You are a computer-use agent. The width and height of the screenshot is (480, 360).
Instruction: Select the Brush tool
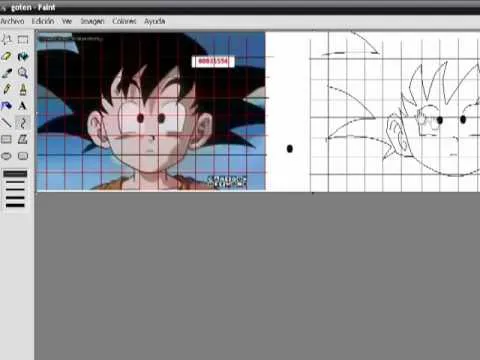tap(23, 89)
